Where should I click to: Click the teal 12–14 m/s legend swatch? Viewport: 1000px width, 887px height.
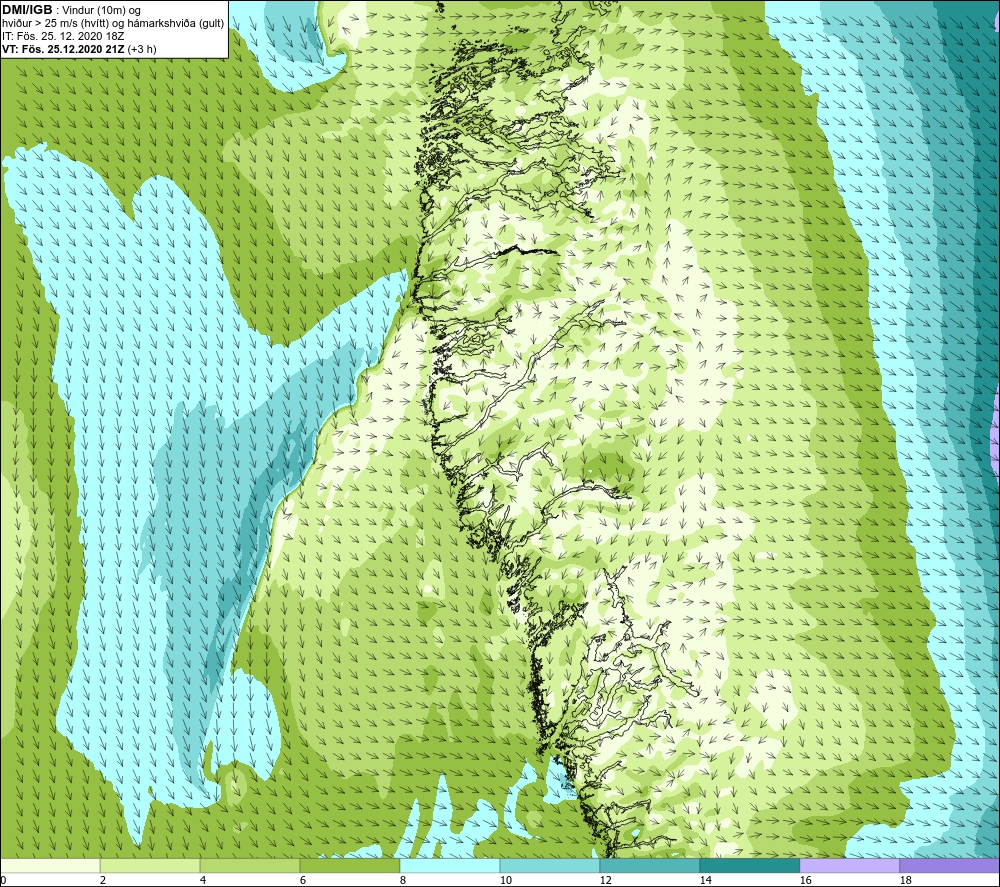point(650,865)
